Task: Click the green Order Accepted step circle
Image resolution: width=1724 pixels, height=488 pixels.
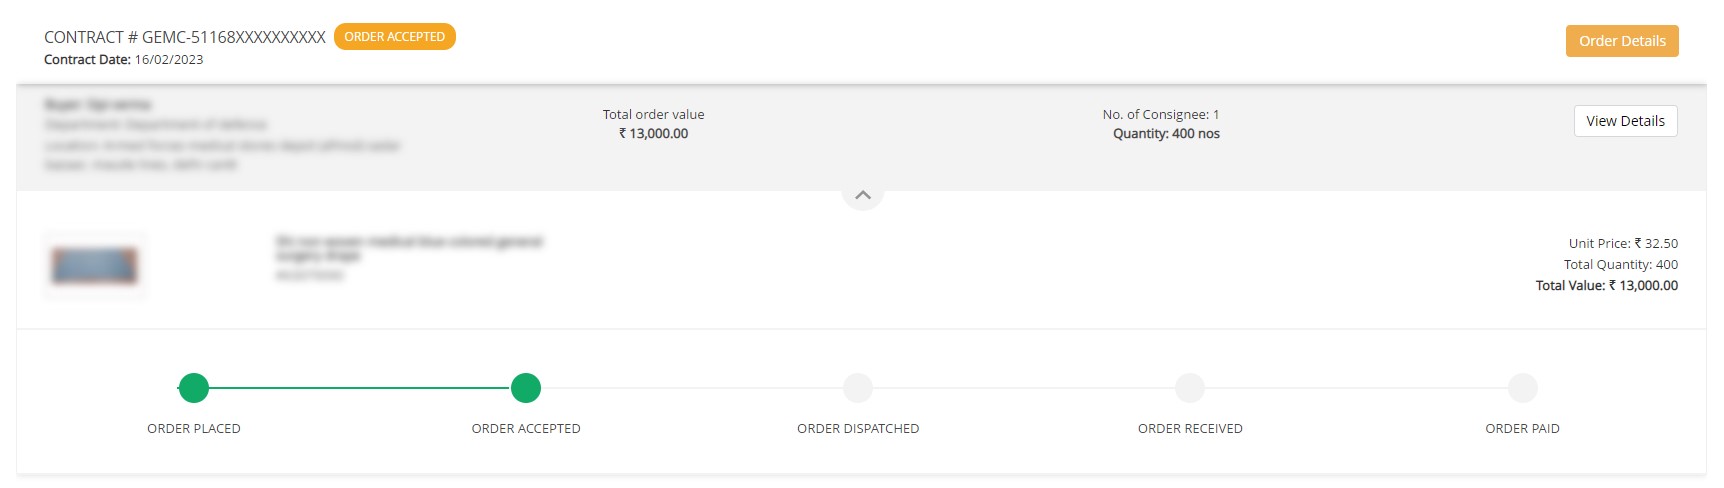Action: tap(526, 388)
